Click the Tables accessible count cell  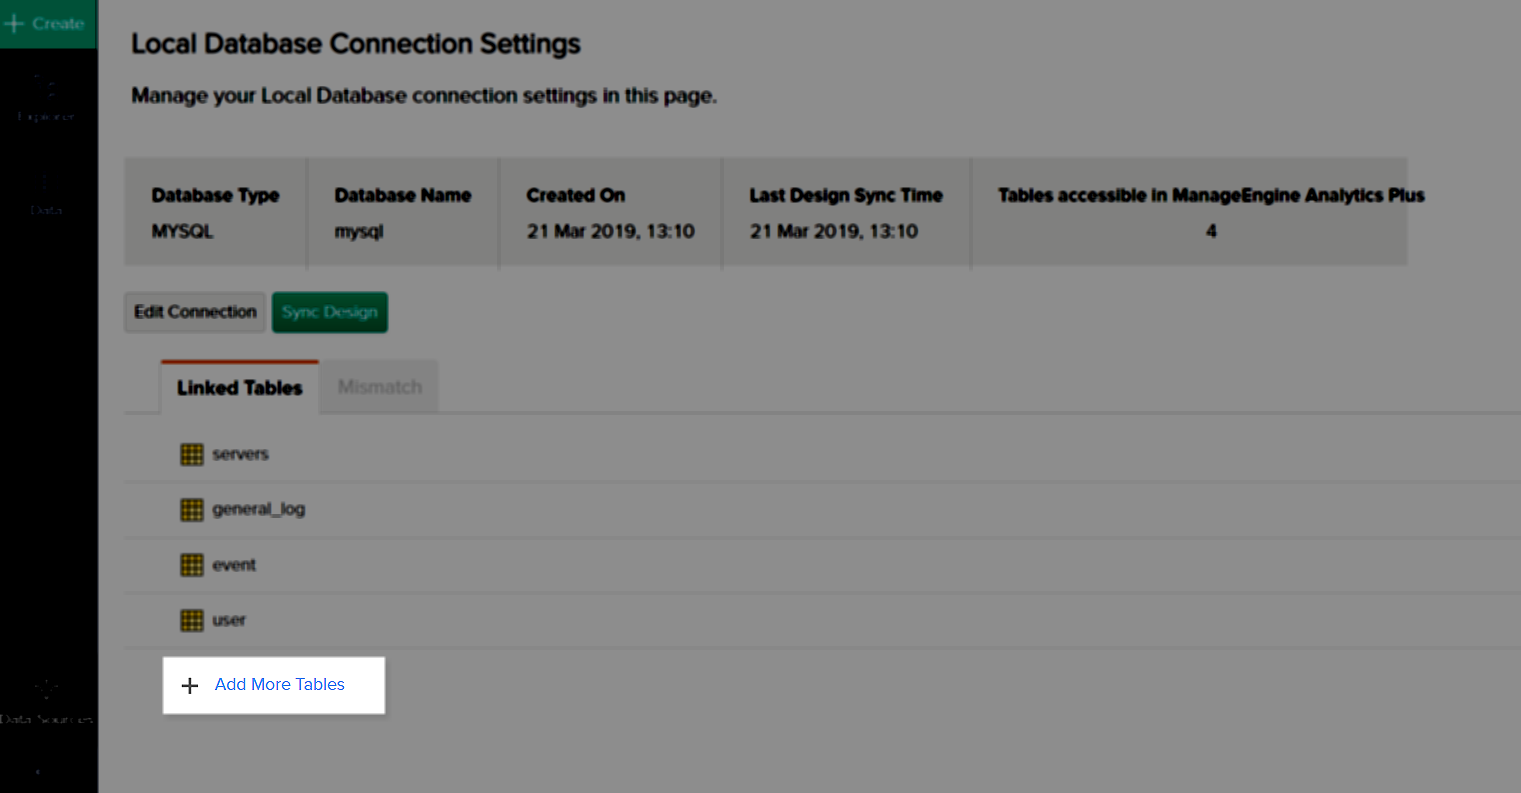point(1210,231)
